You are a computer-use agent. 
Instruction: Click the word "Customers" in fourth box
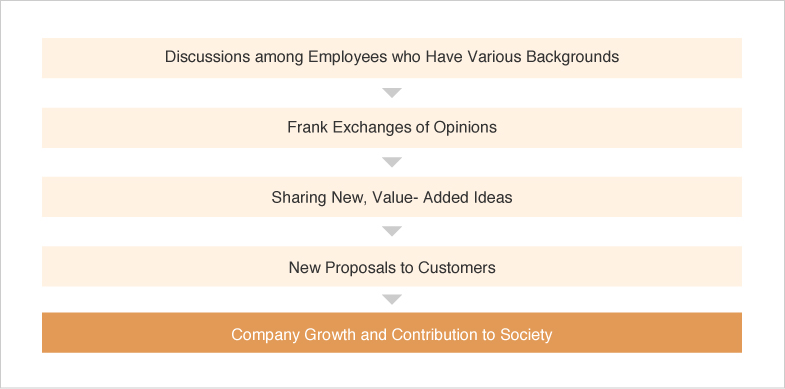click(457, 267)
